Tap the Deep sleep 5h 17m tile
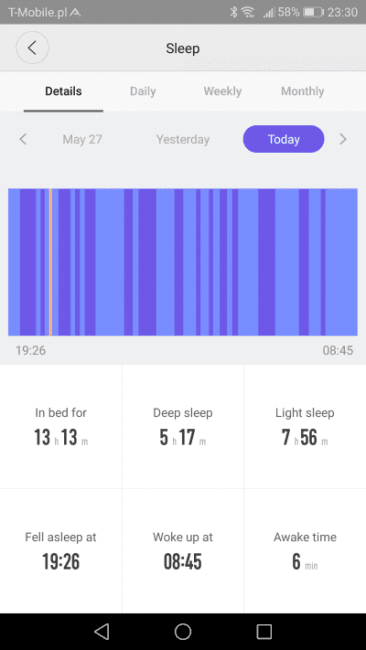The height and width of the screenshot is (650, 366). point(183,427)
